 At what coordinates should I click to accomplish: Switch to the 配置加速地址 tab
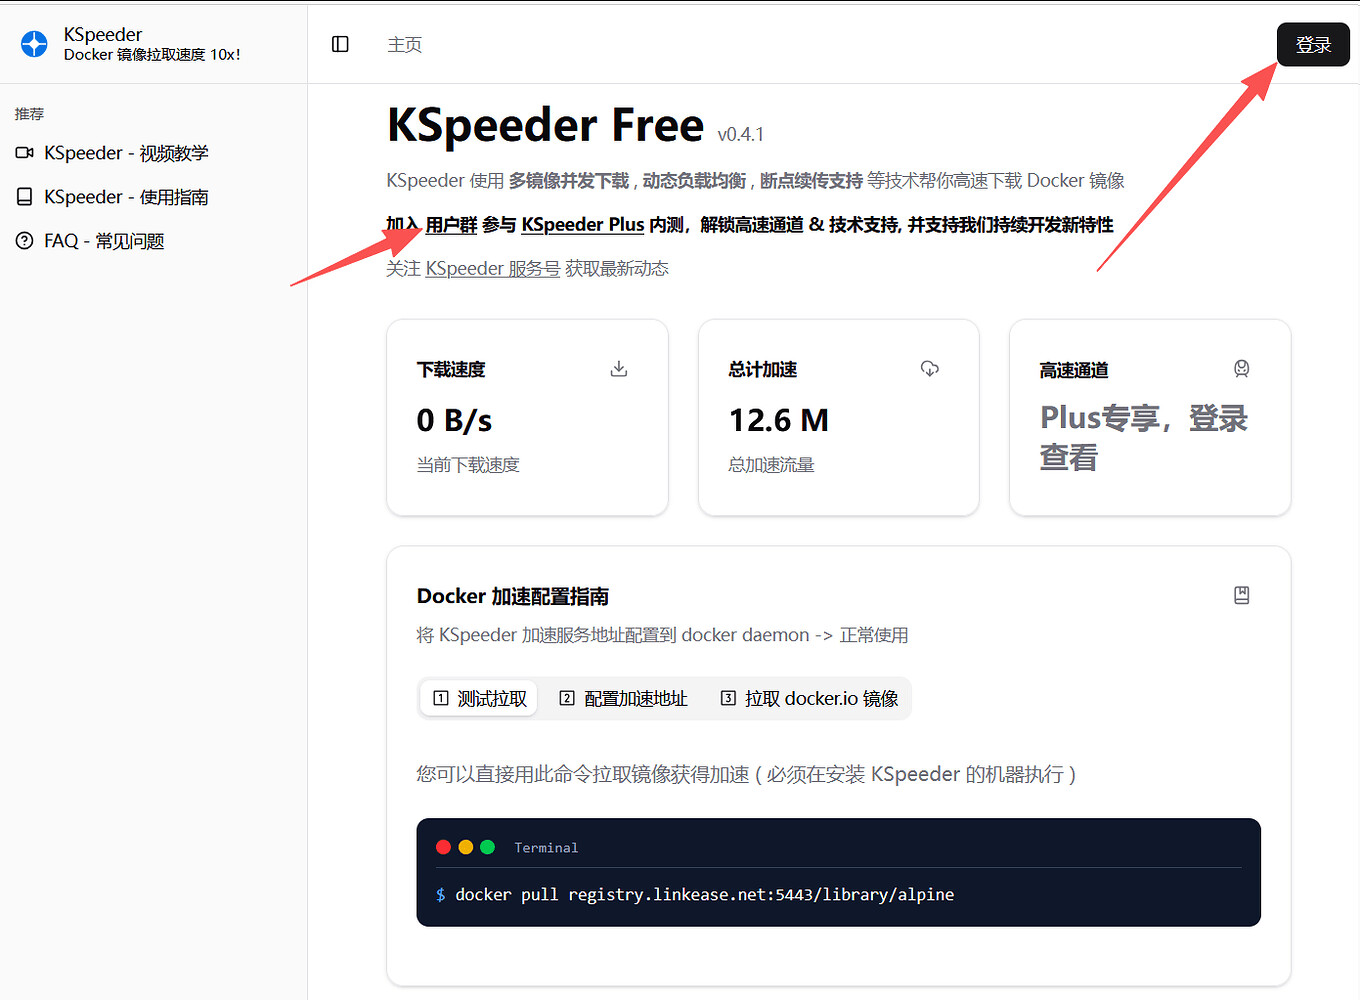[623, 698]
